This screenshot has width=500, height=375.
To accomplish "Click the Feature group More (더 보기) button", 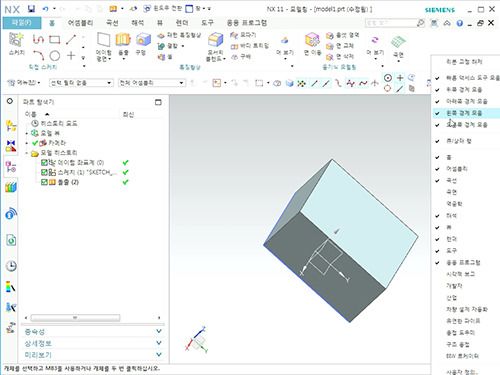I will coord(285,47).
